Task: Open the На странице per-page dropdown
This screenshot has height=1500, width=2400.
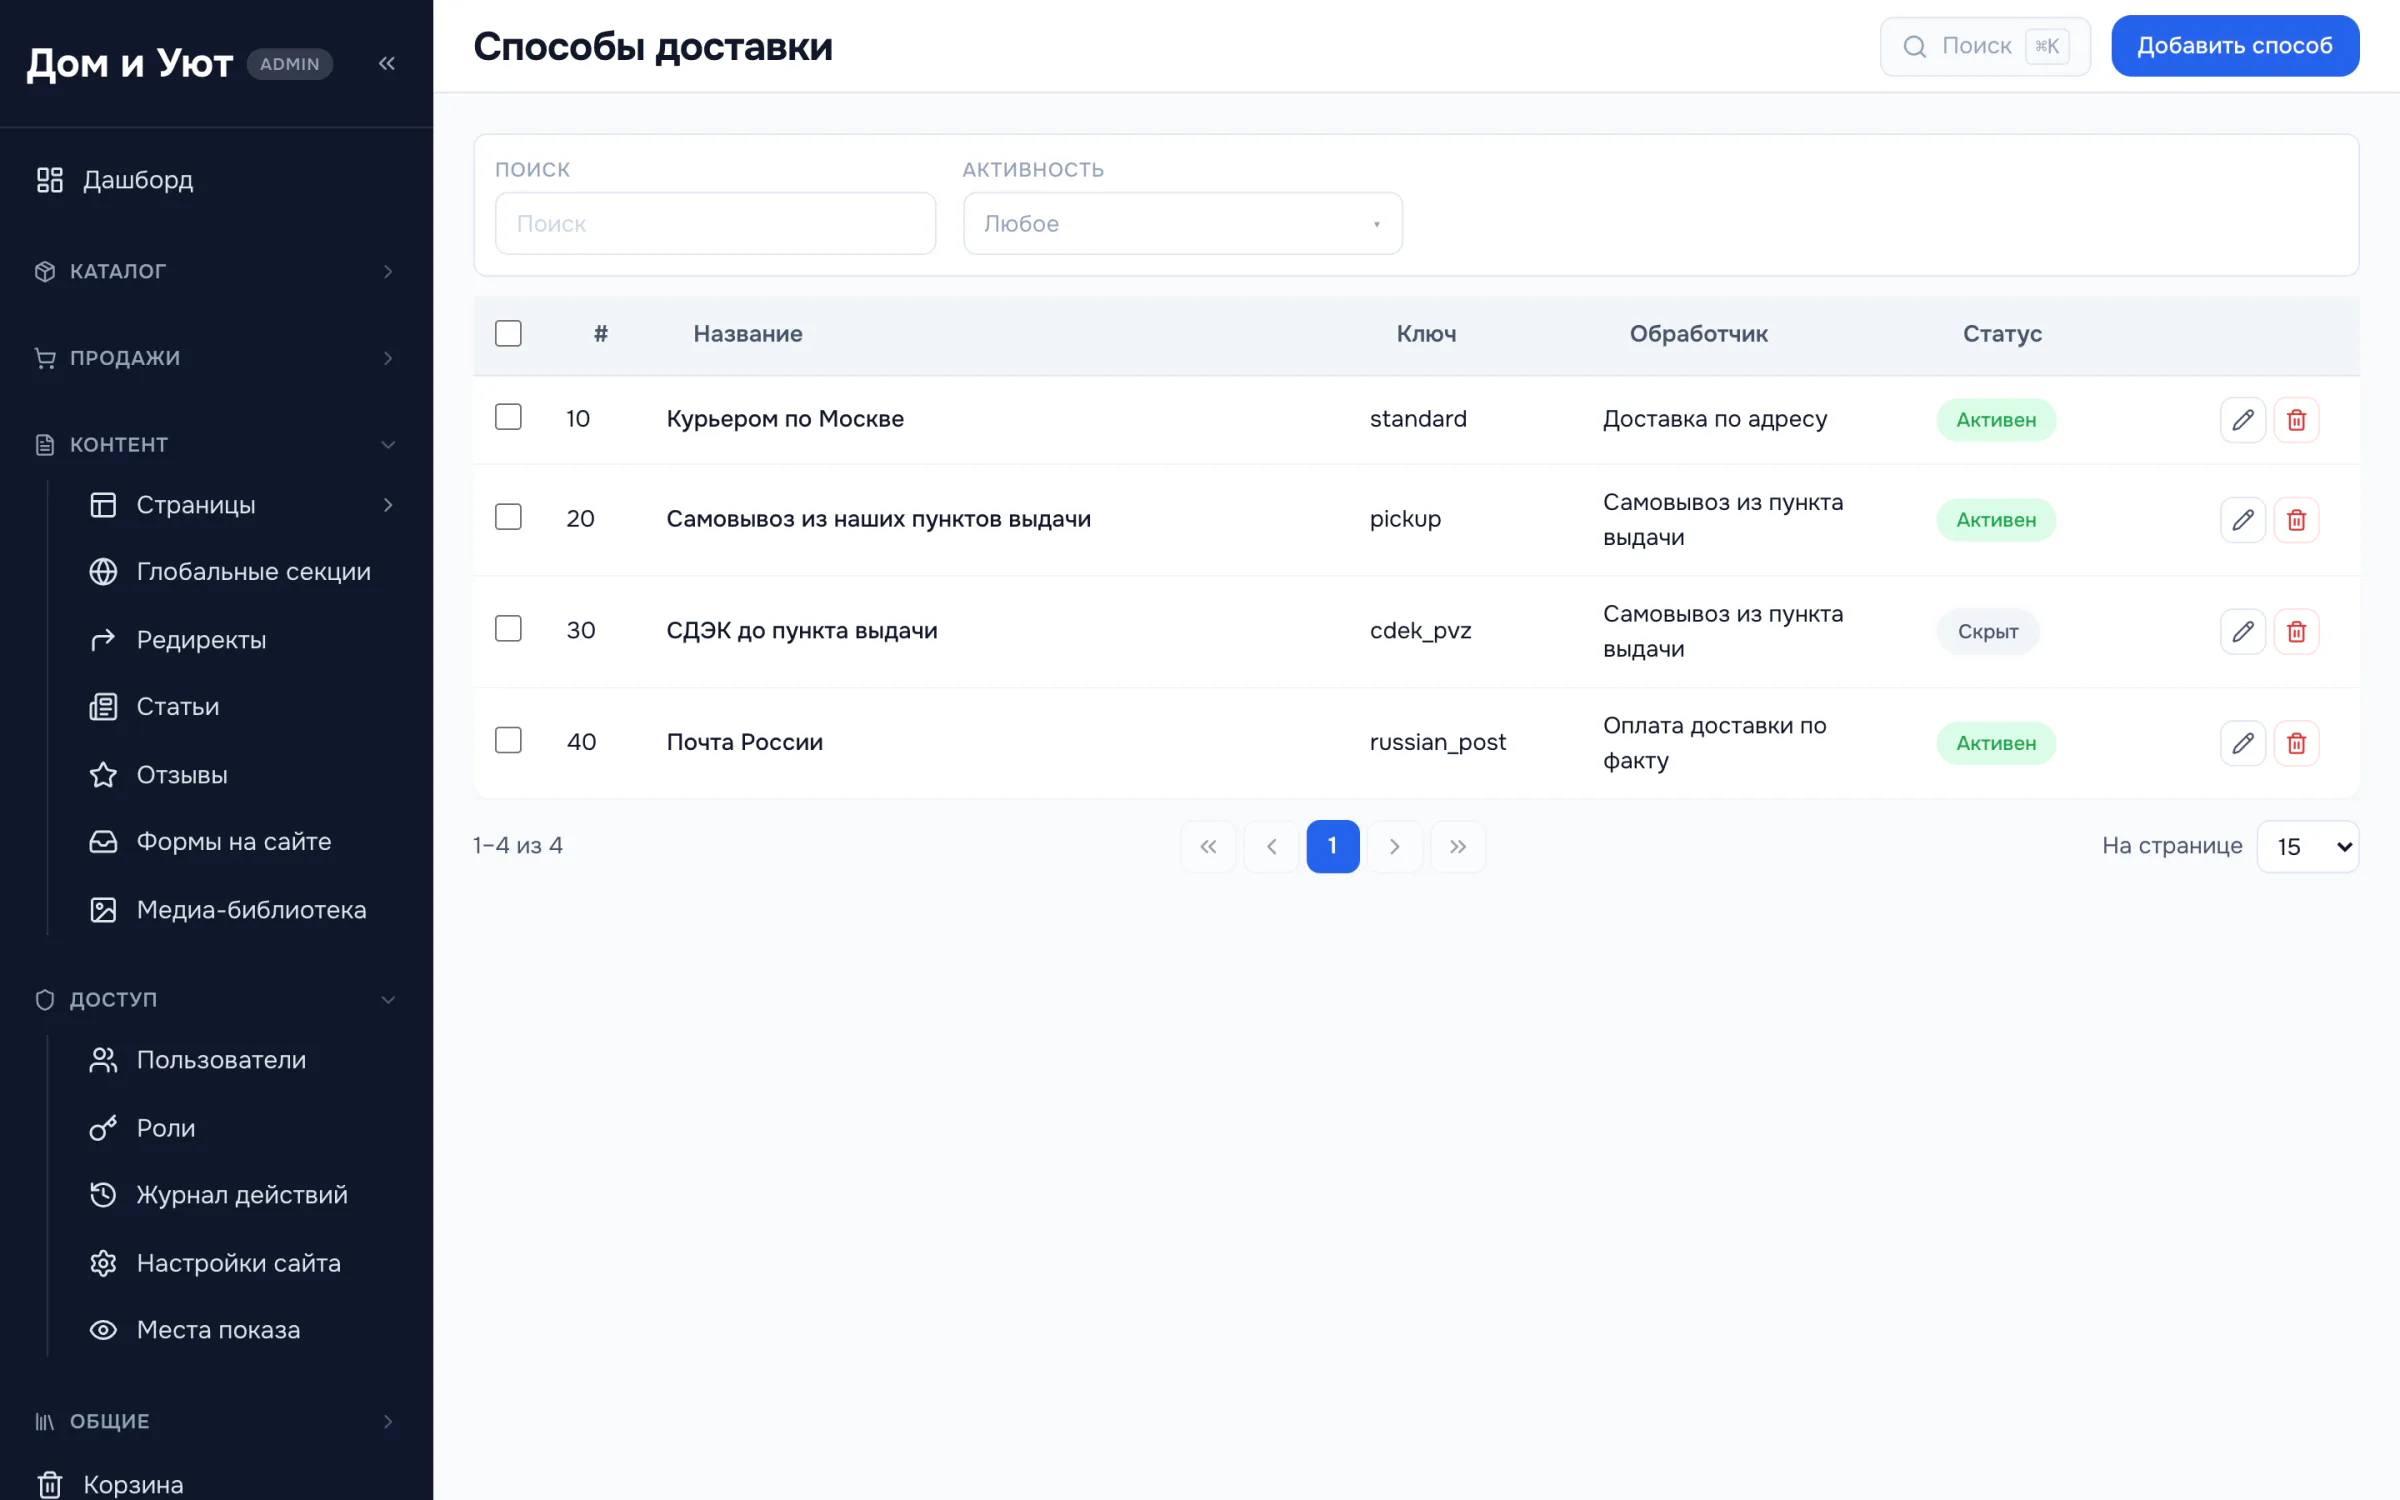Action: (2308, 847)
